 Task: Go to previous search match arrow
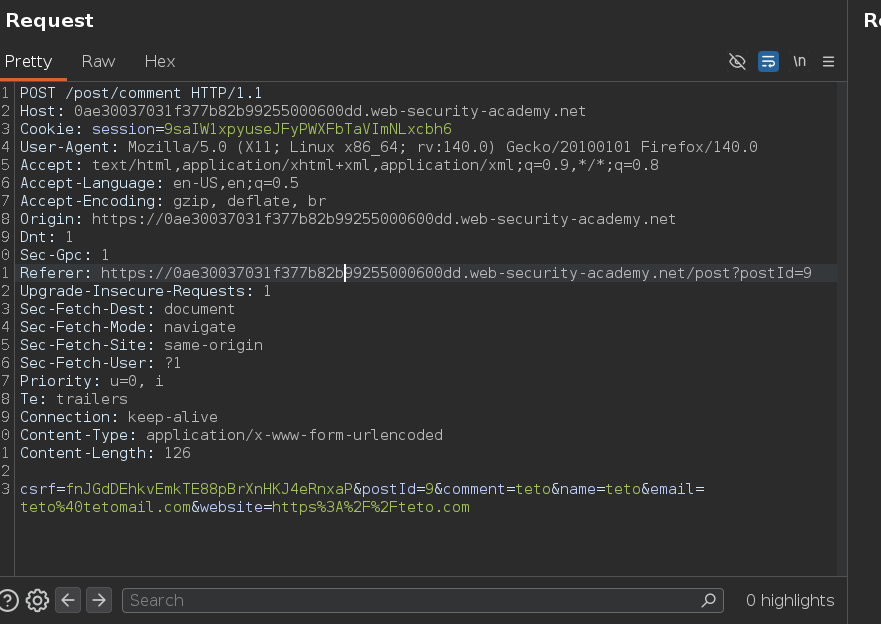pos(68,600)
